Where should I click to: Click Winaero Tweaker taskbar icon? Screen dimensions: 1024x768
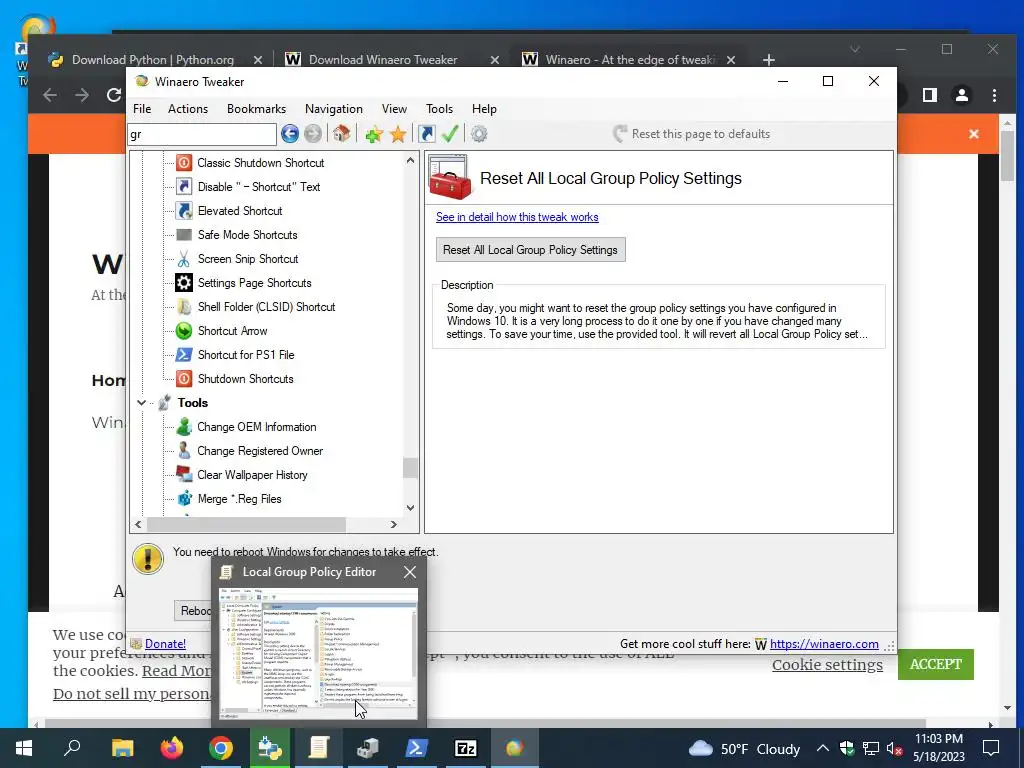click(515, 748)
